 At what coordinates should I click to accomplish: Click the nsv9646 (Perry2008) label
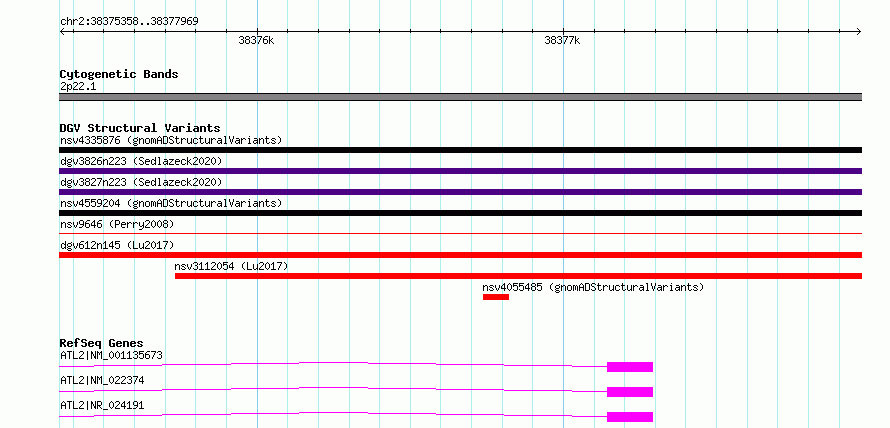point(117,224)
